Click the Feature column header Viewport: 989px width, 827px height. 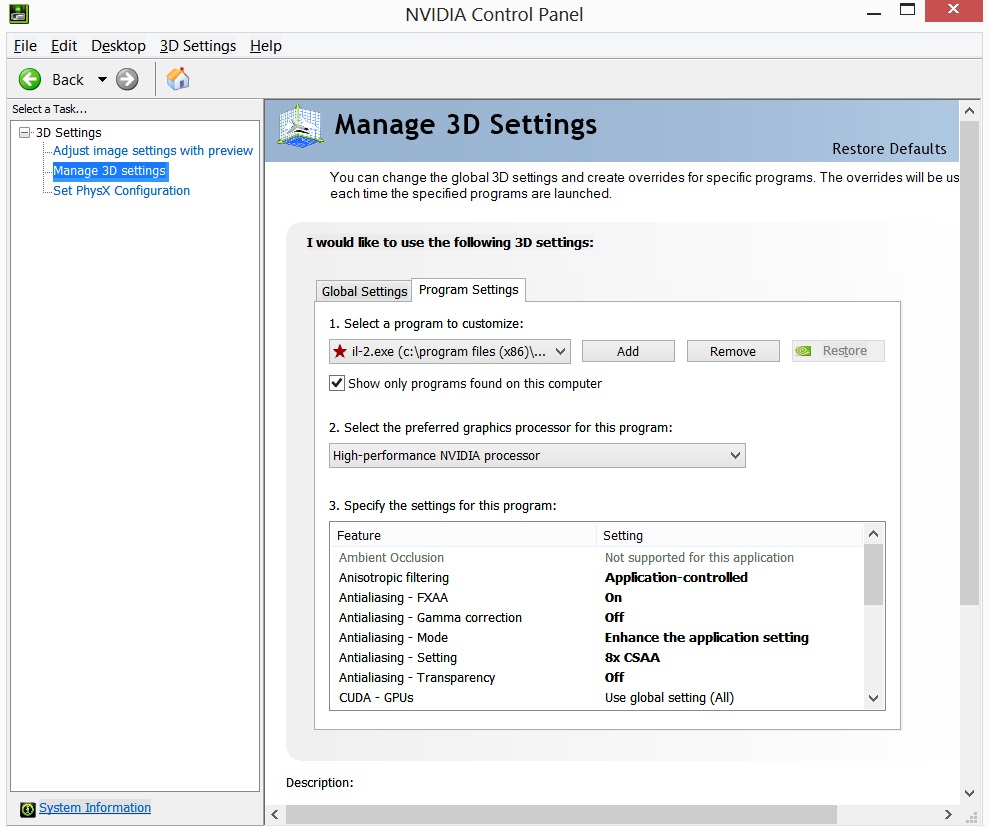[x=463, y=536]
